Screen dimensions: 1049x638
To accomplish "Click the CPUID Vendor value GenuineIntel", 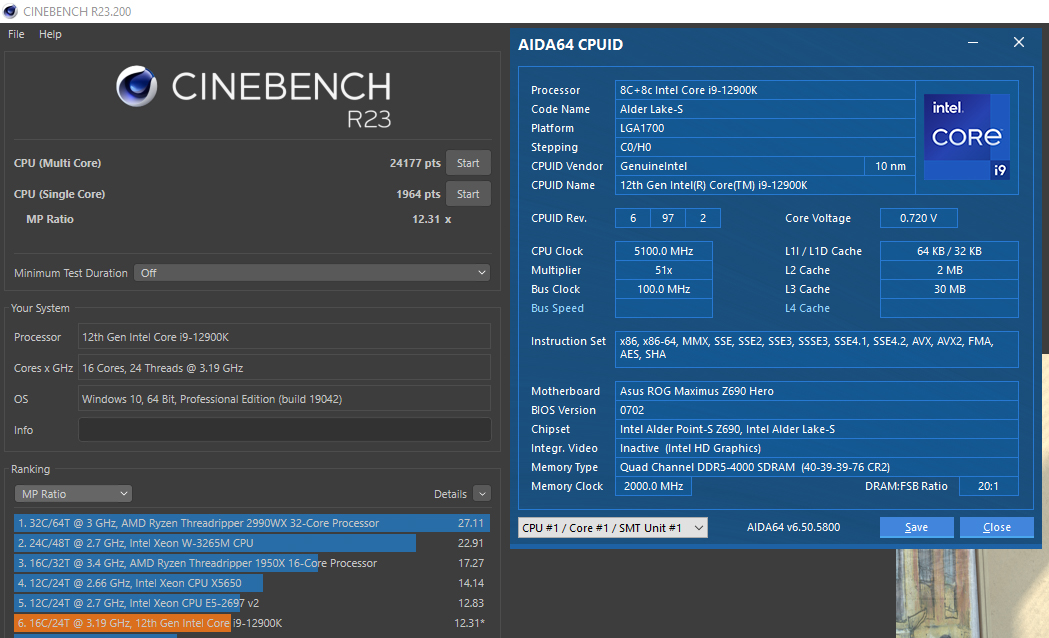I will pos(739,166).
